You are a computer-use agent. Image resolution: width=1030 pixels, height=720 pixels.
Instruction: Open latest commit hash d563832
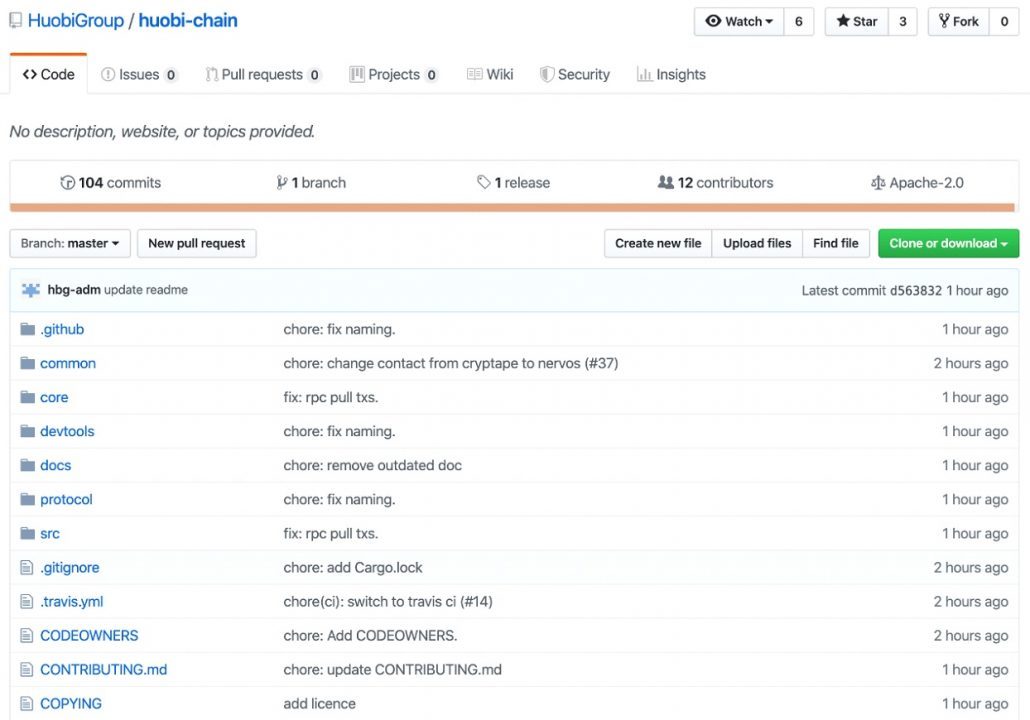click(x=916, y=290)
